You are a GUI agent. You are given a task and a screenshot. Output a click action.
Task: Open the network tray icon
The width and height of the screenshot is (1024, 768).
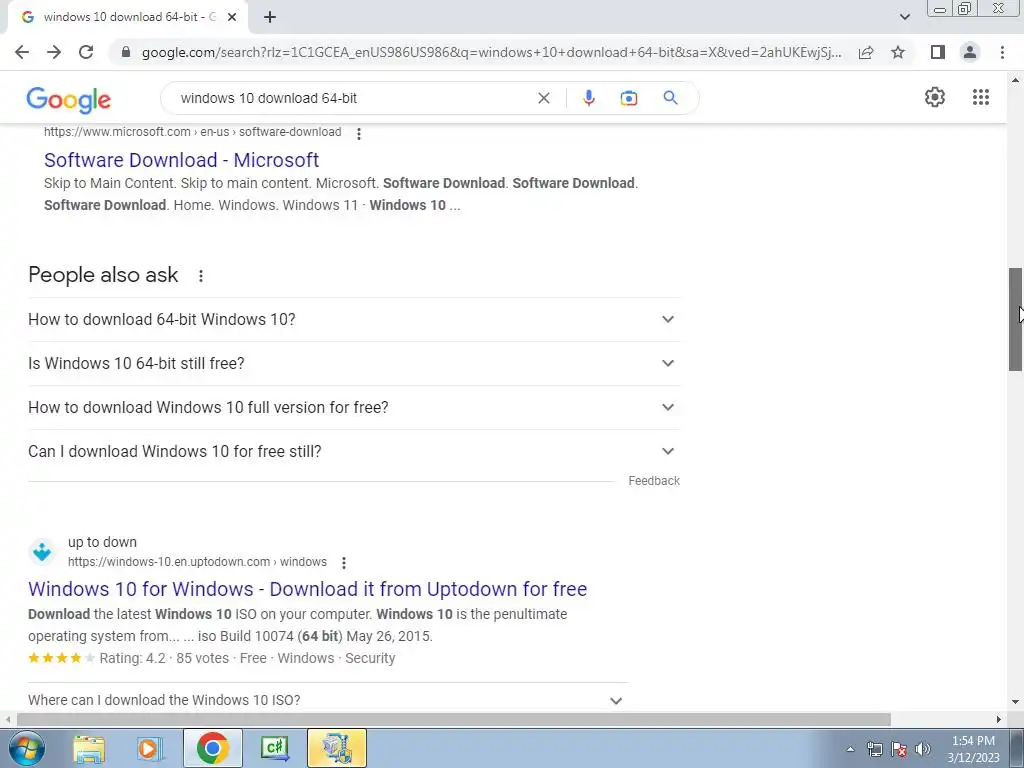pos(874,749)
